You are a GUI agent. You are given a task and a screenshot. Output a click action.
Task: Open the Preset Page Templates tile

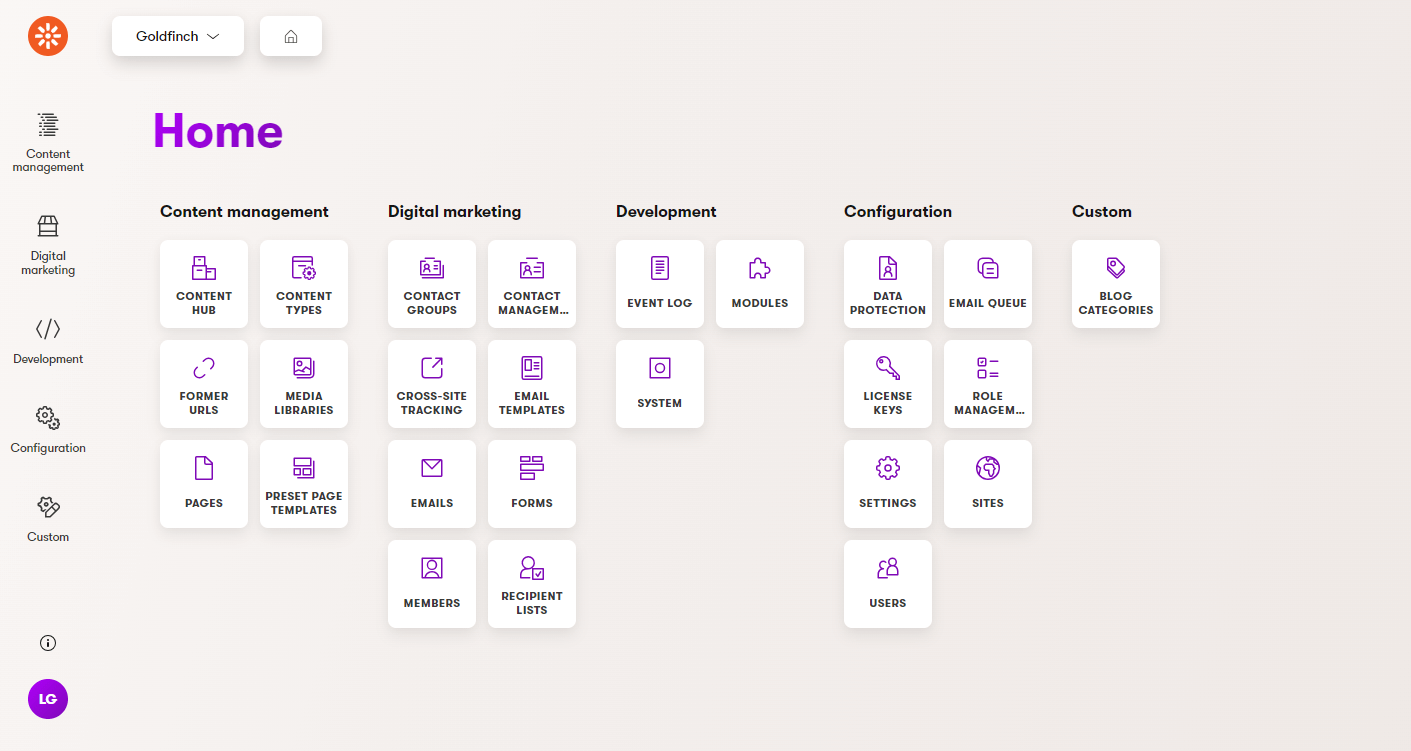coord(304,484)
